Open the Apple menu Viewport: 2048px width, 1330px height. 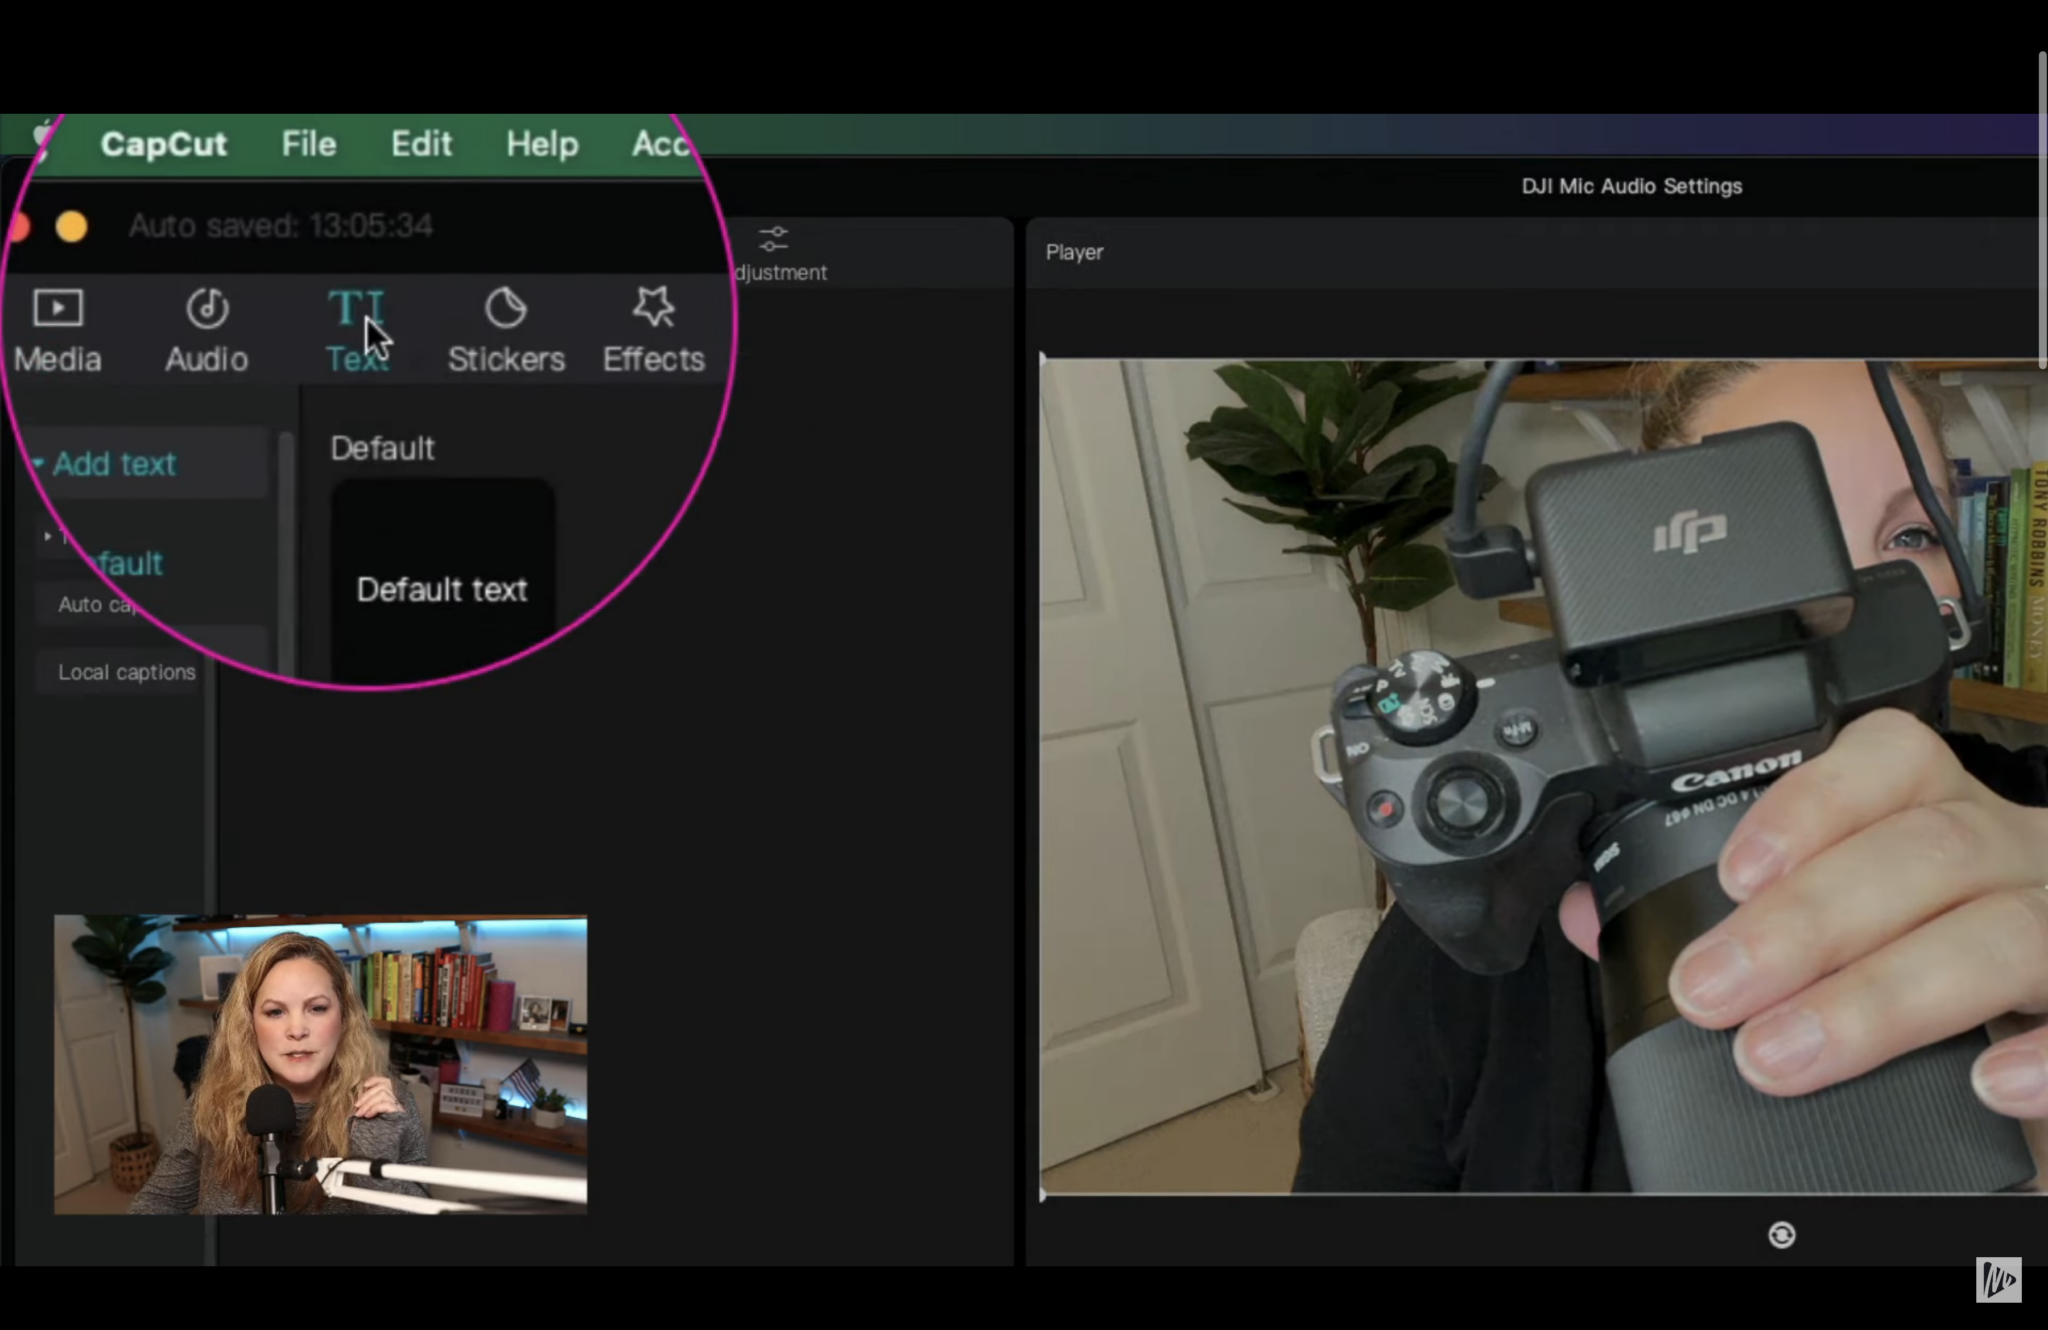click(x=42, y=140)
